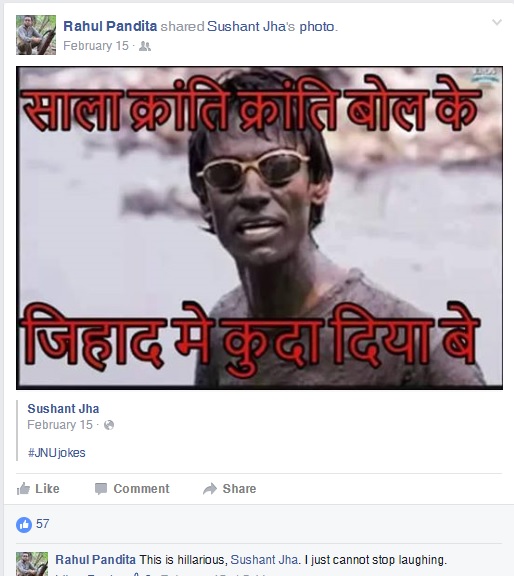Click Rahul Pandita's profile picture thumbnail

(36, 35)
